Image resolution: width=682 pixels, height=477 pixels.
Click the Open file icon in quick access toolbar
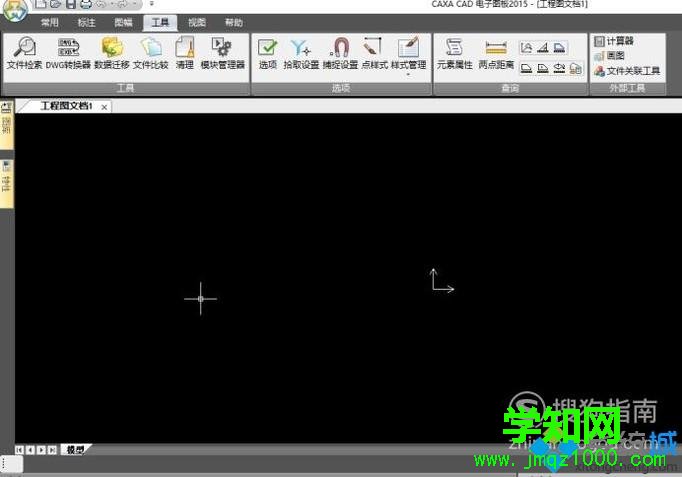pyautogui.click(x=55, y=4)
